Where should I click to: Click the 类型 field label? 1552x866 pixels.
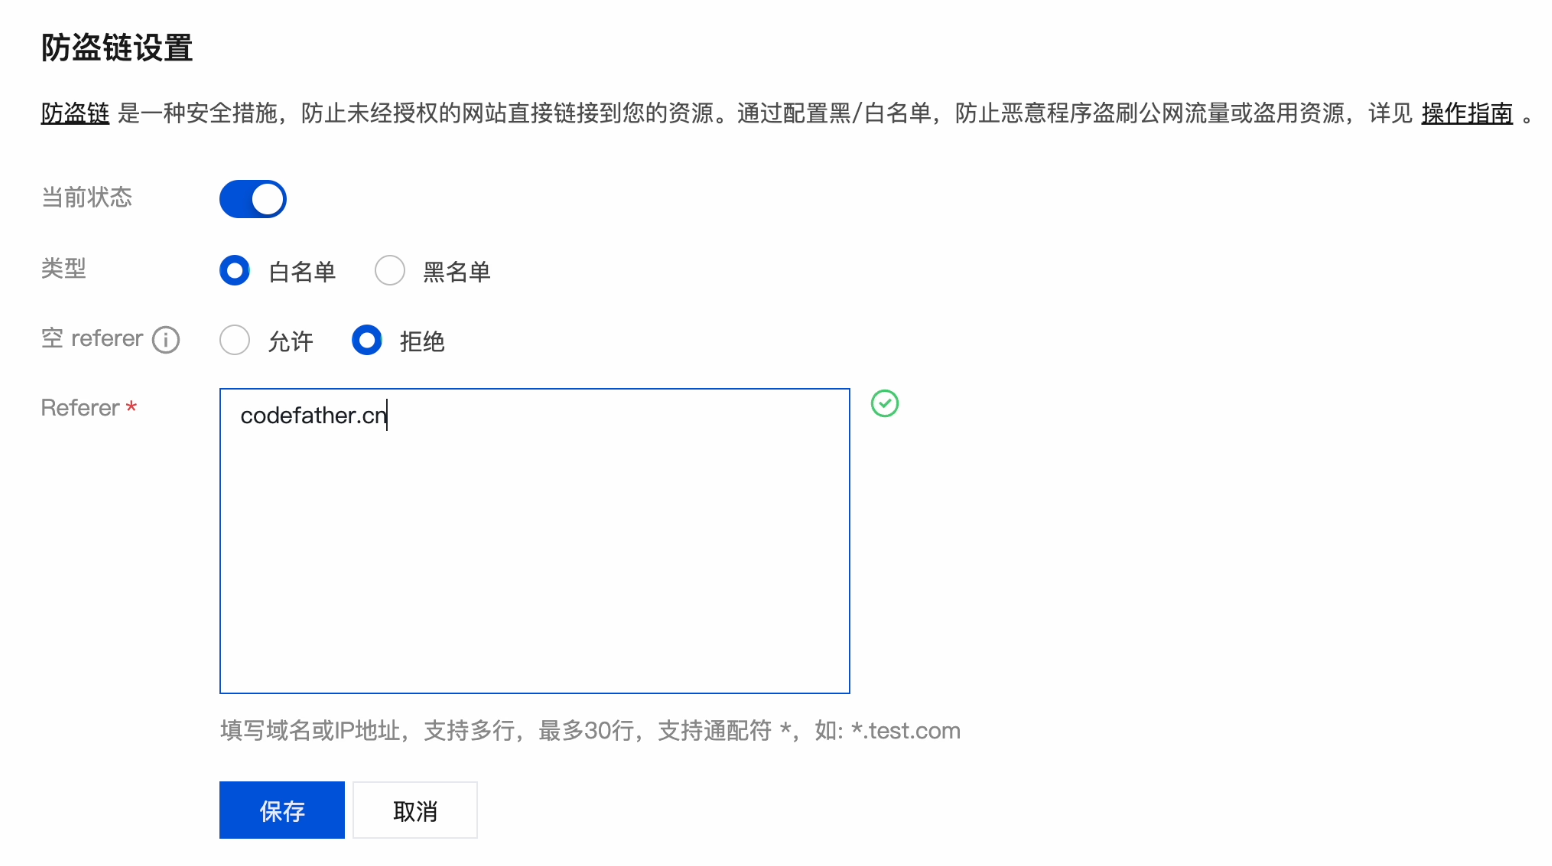[64, 269]
